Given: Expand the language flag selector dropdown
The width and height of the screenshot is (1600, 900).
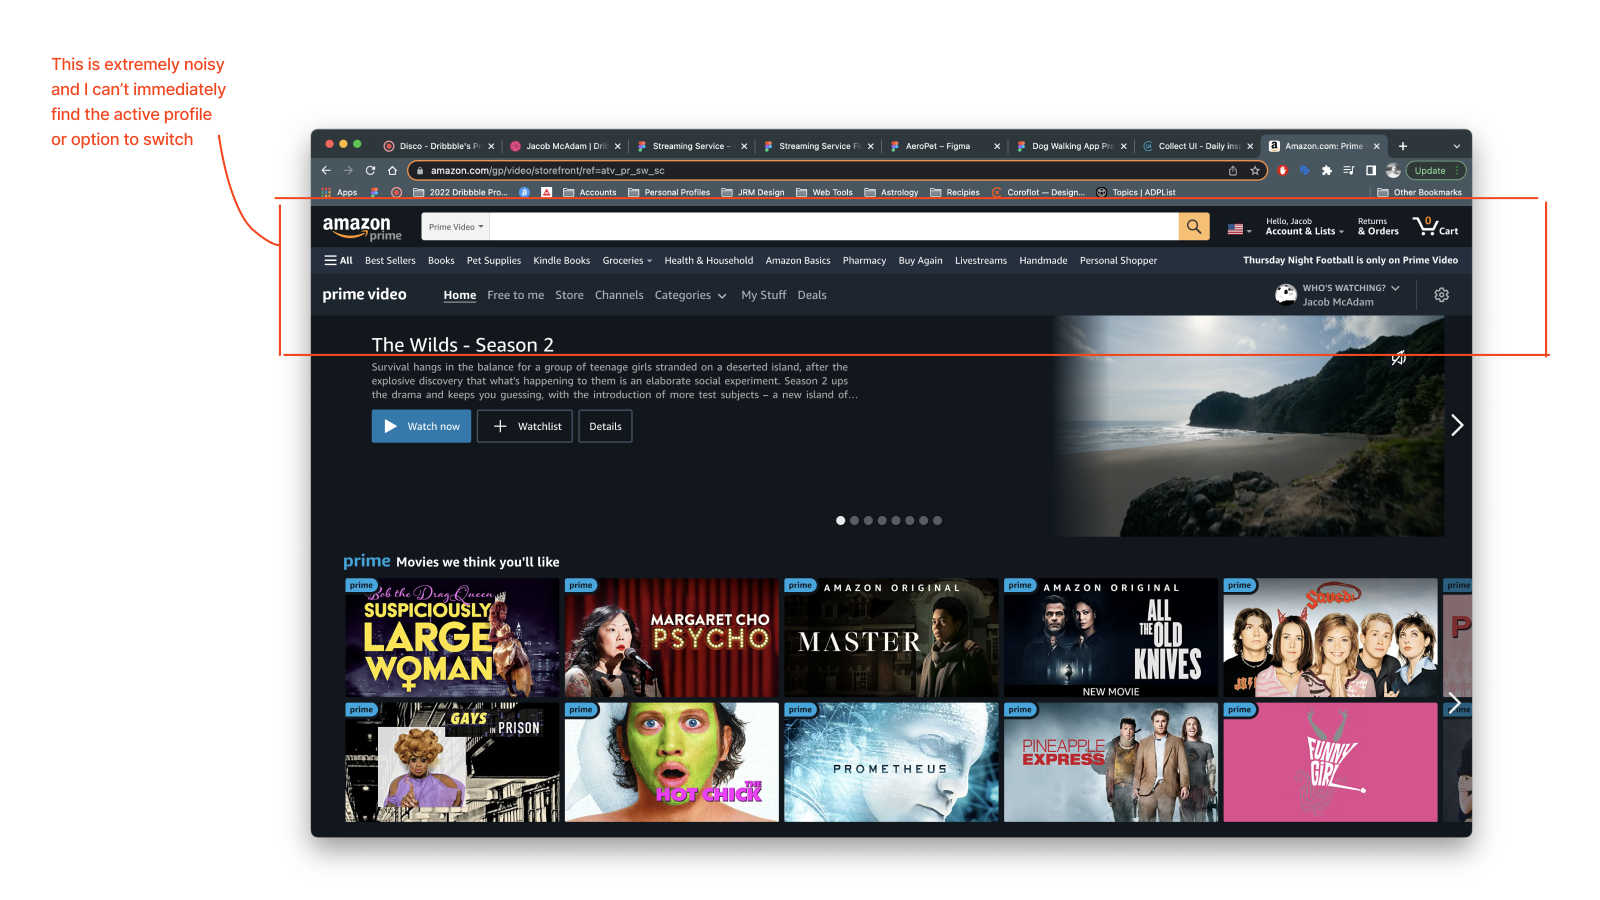Looking at the screenshot, I should coord(1238,229).
